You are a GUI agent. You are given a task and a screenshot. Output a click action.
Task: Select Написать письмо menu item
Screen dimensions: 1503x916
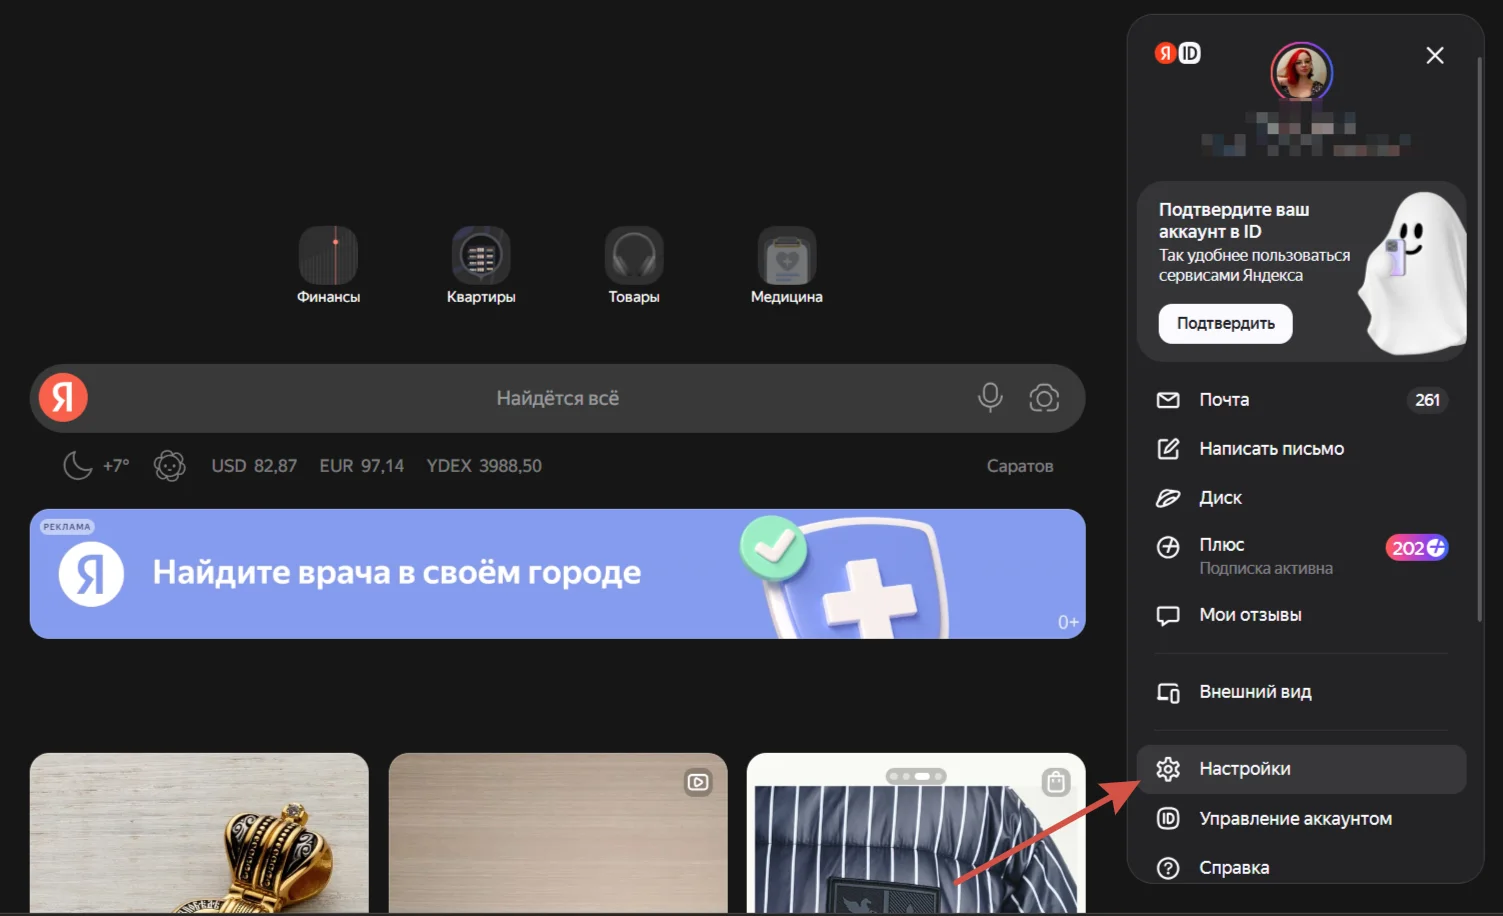tap(1301, 449)
